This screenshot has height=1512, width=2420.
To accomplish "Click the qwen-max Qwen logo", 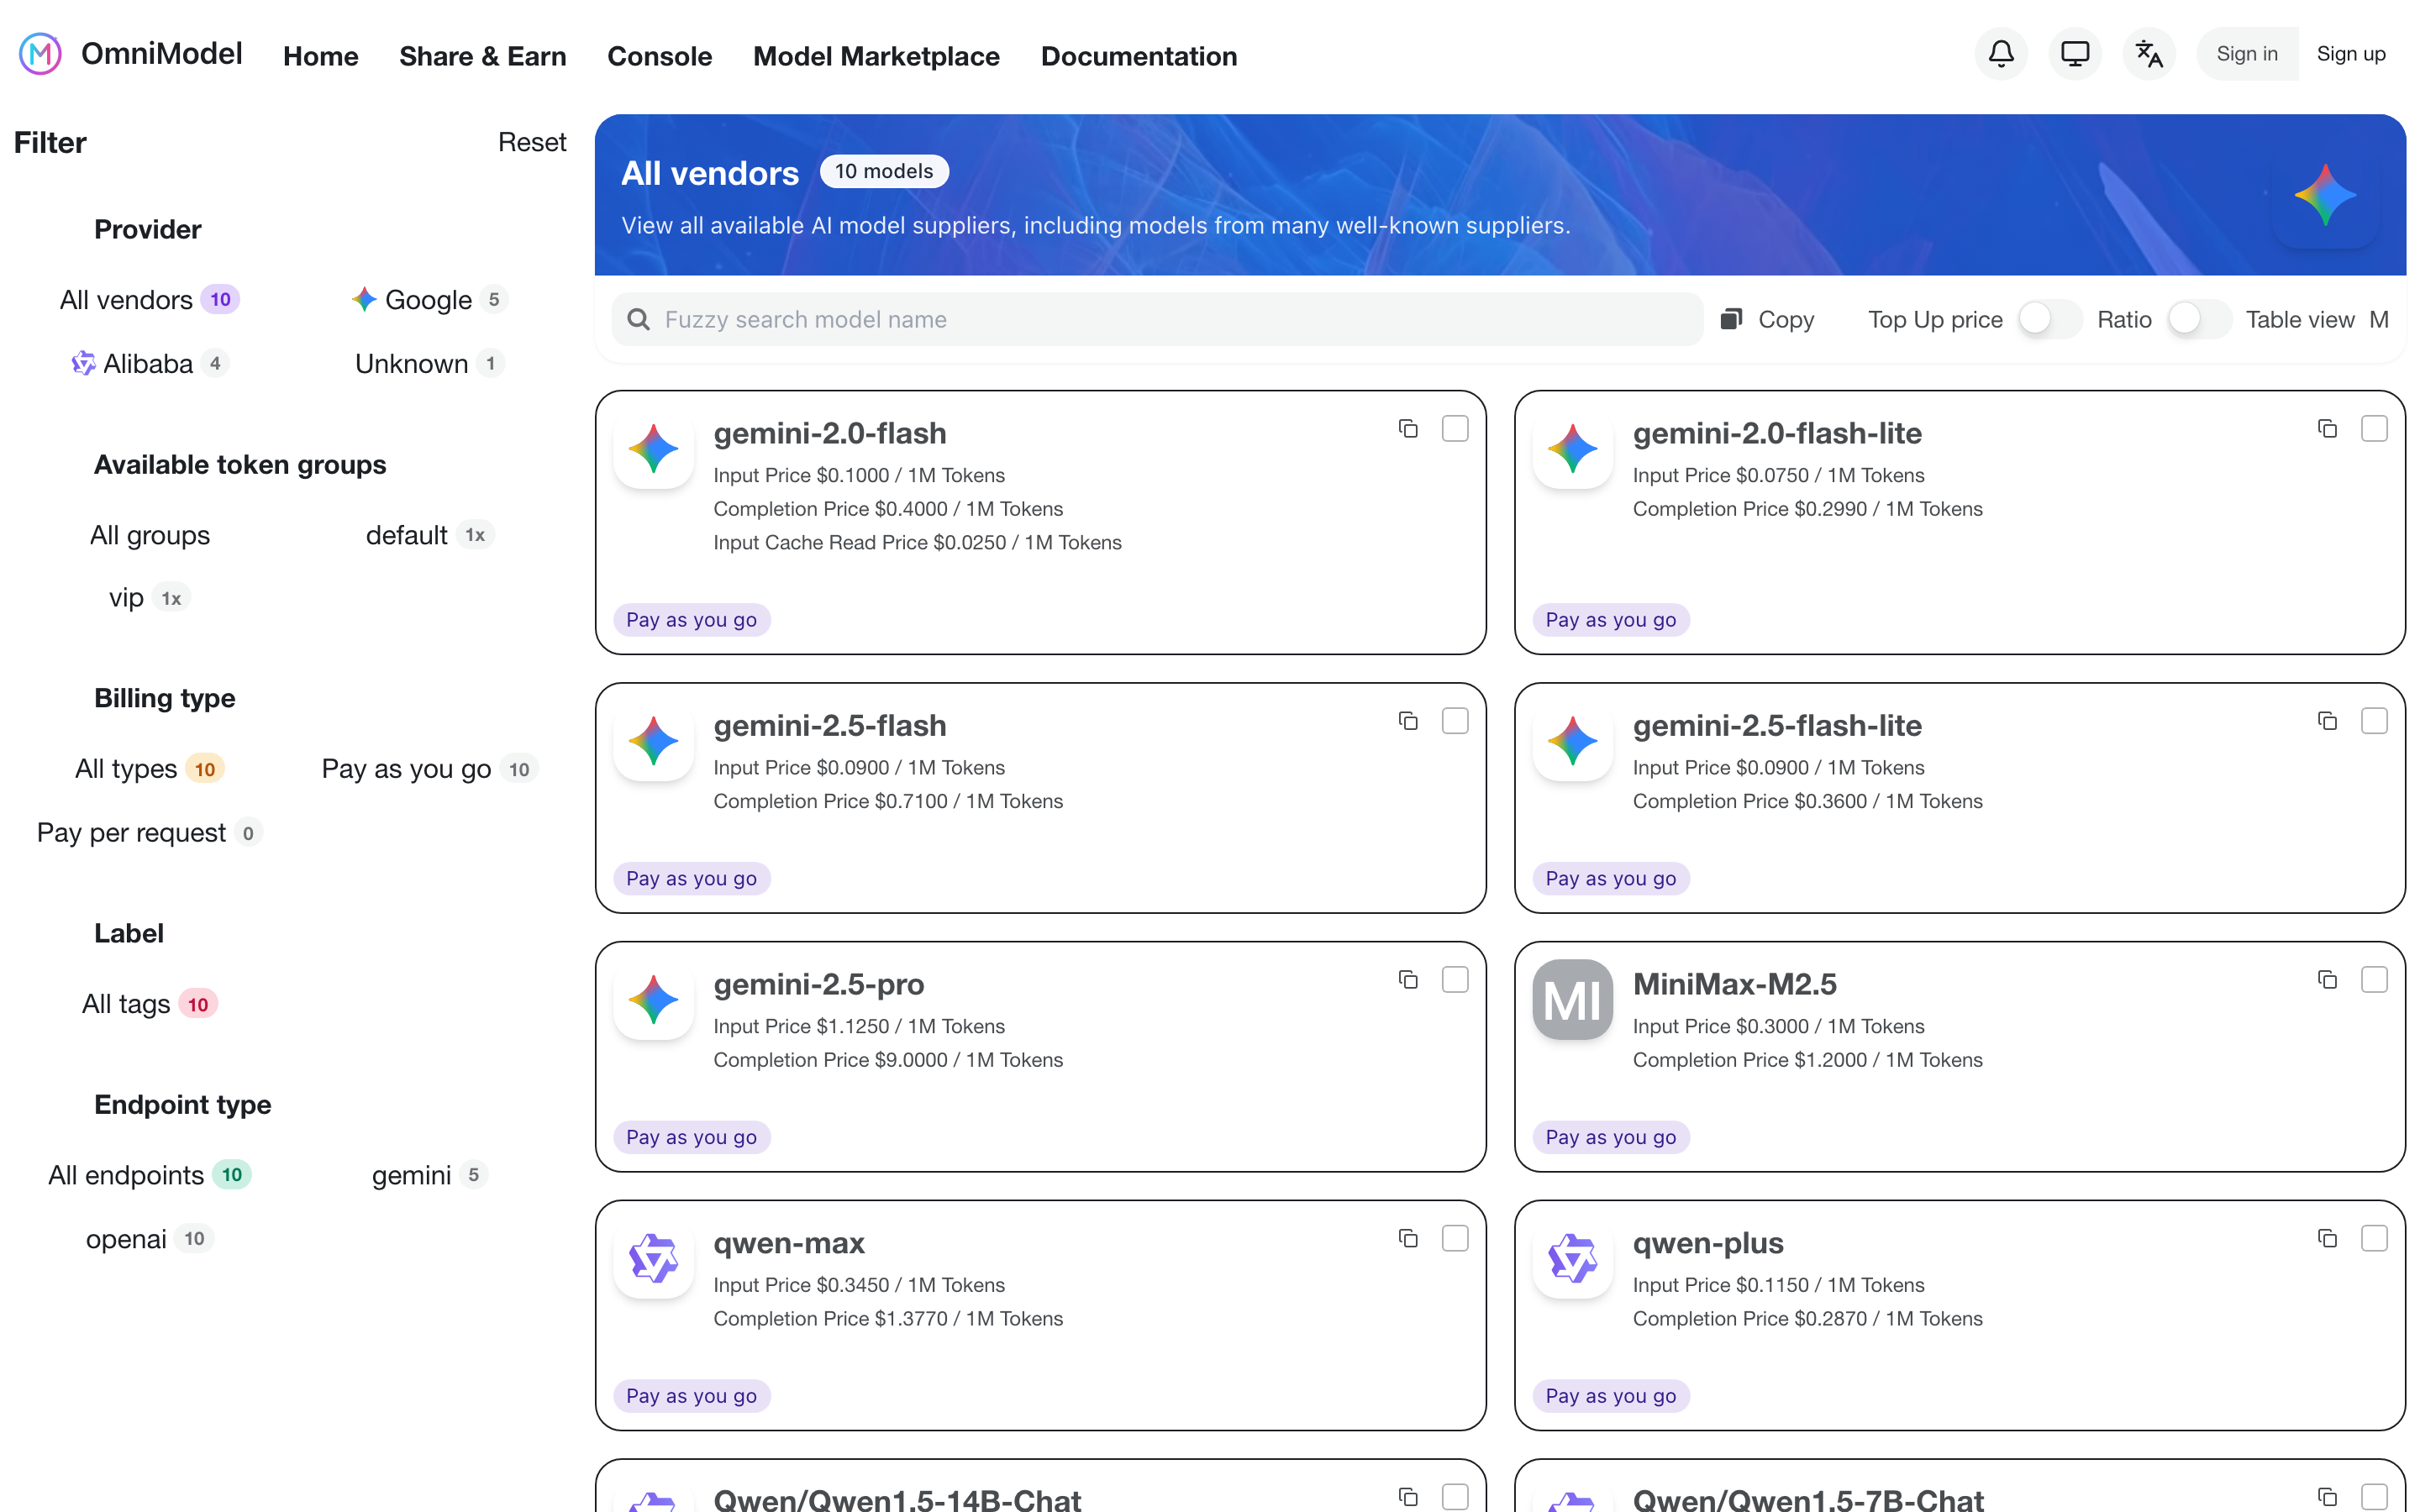I will point(653,1259).
